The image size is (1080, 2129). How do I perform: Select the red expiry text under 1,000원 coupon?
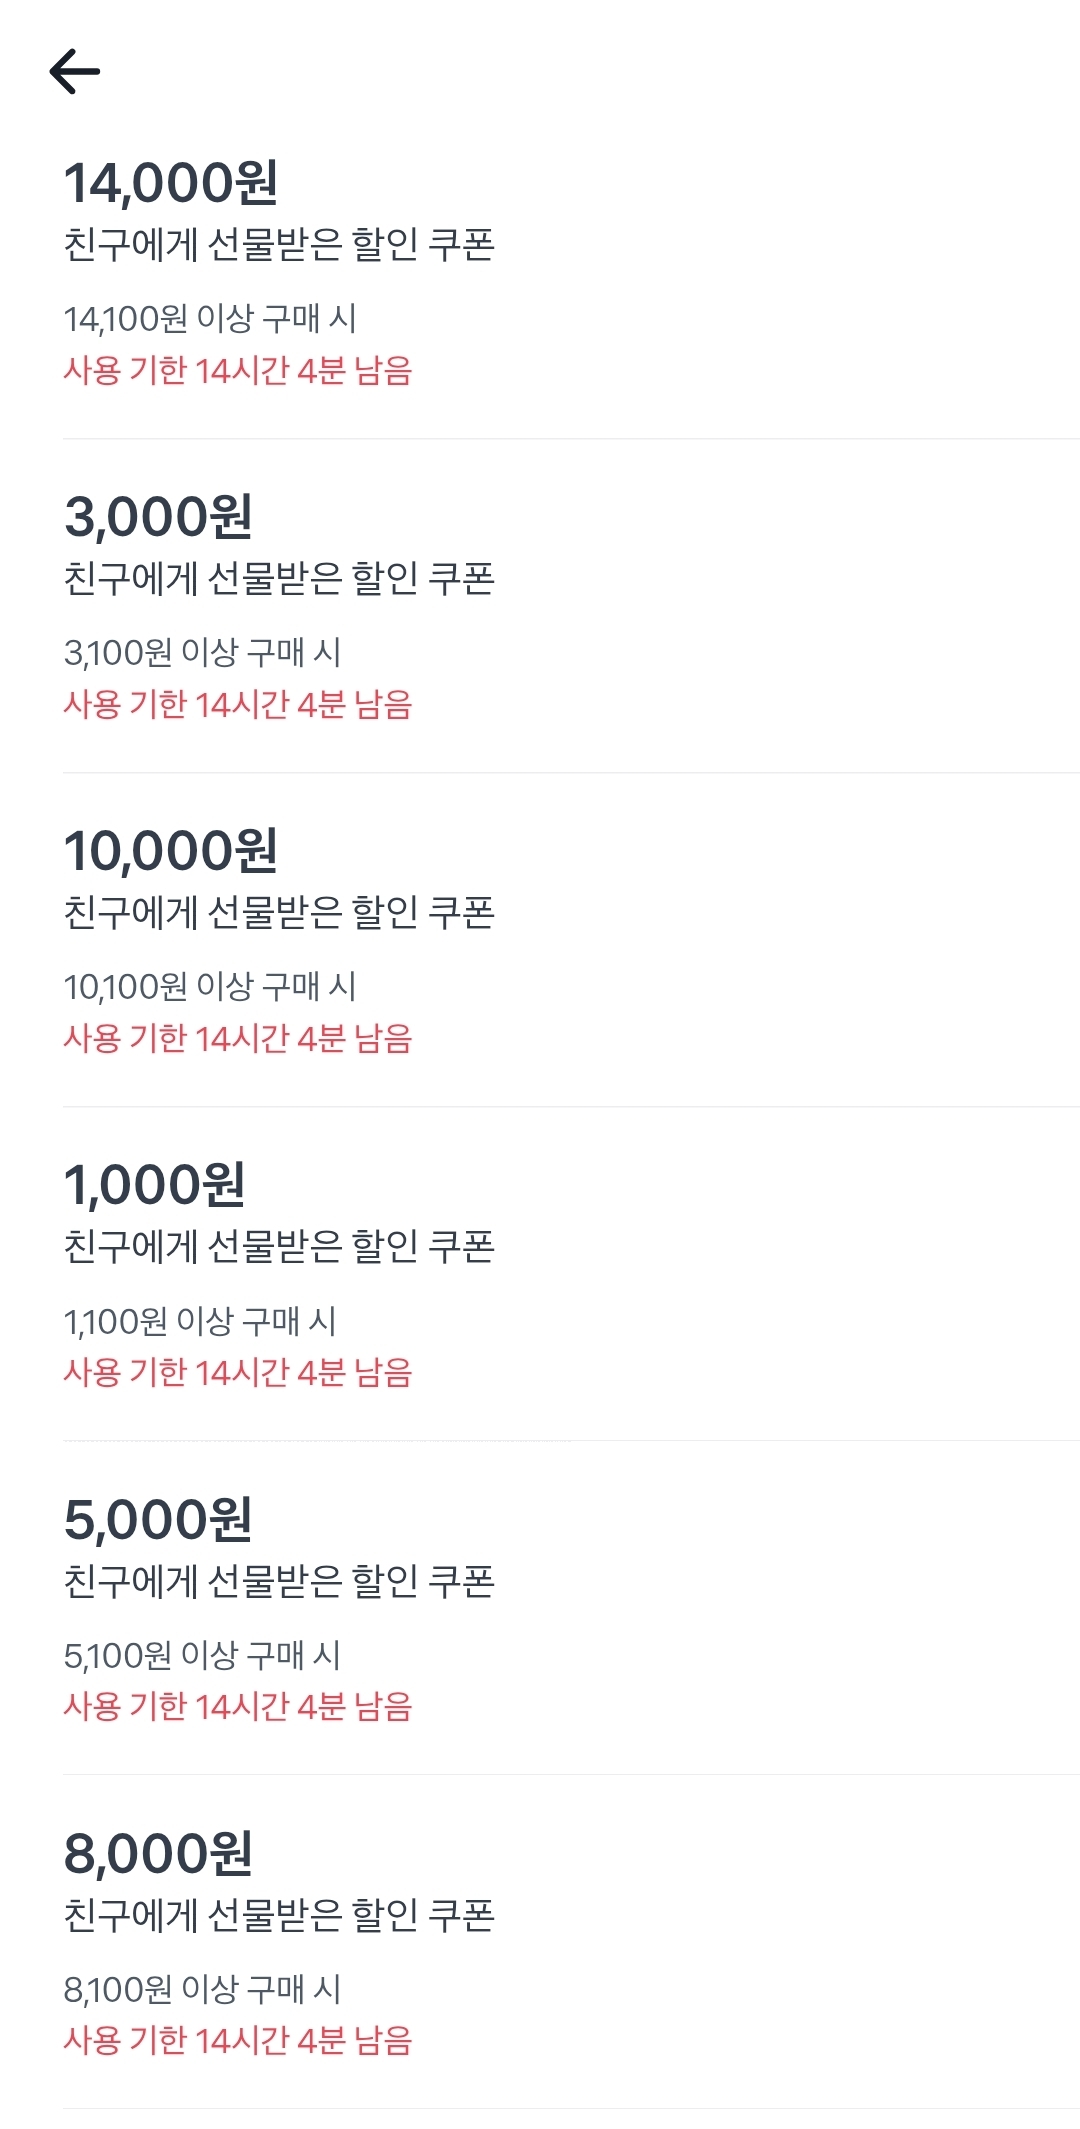pos(238,1373)
